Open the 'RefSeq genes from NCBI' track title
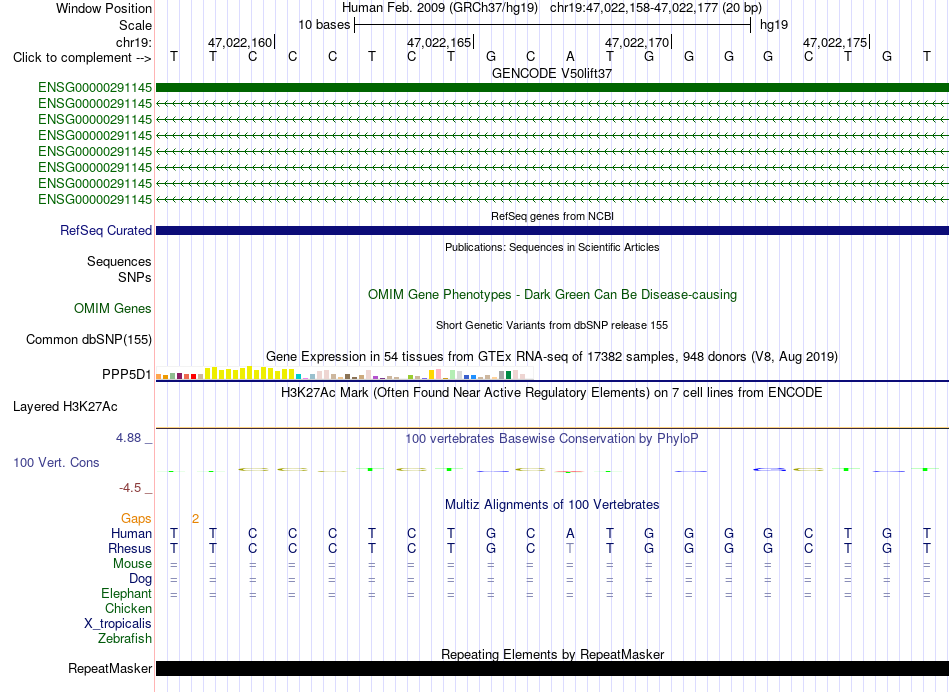The height and width of the screenshot is (692, 950). (x=552, y=216)
